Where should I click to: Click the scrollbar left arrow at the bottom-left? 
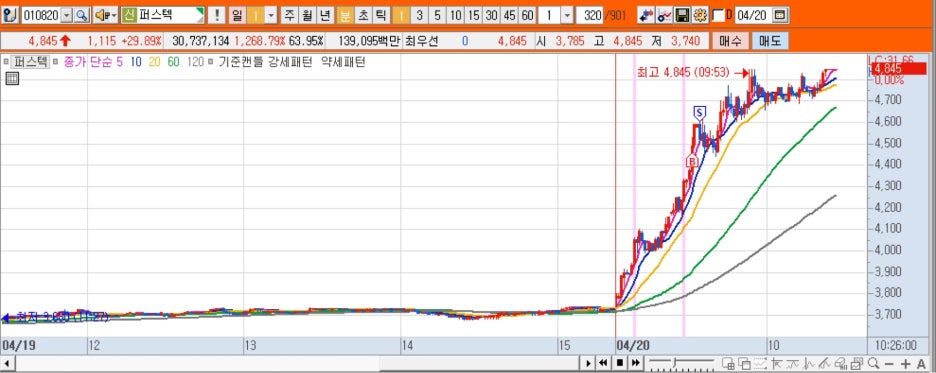click(x=7, y=363)
